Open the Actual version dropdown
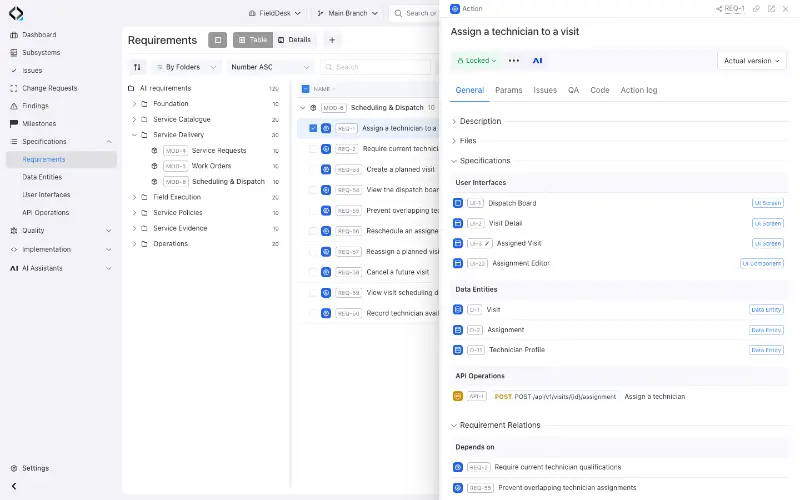 point(752,61)
